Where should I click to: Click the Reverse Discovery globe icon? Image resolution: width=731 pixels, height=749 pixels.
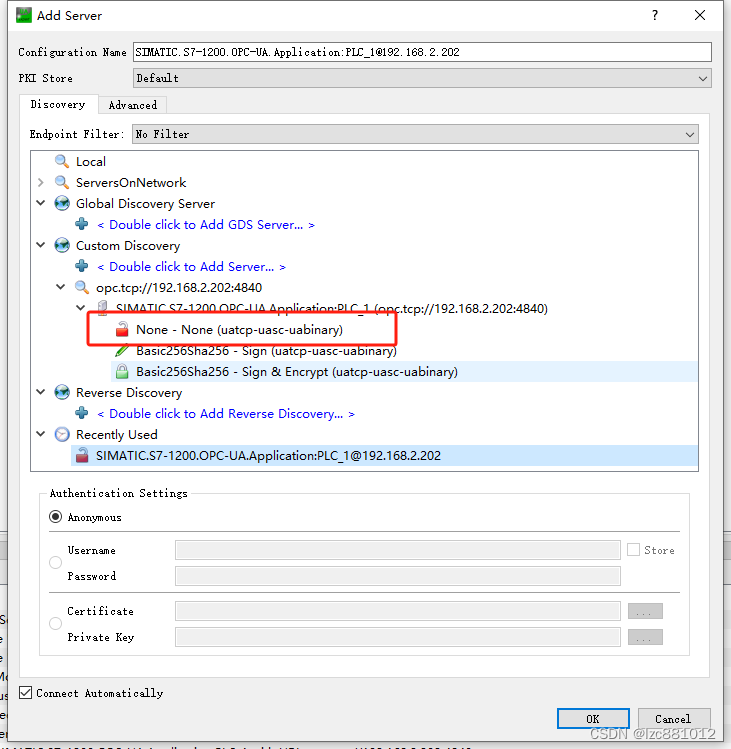(x=62, y=392)
